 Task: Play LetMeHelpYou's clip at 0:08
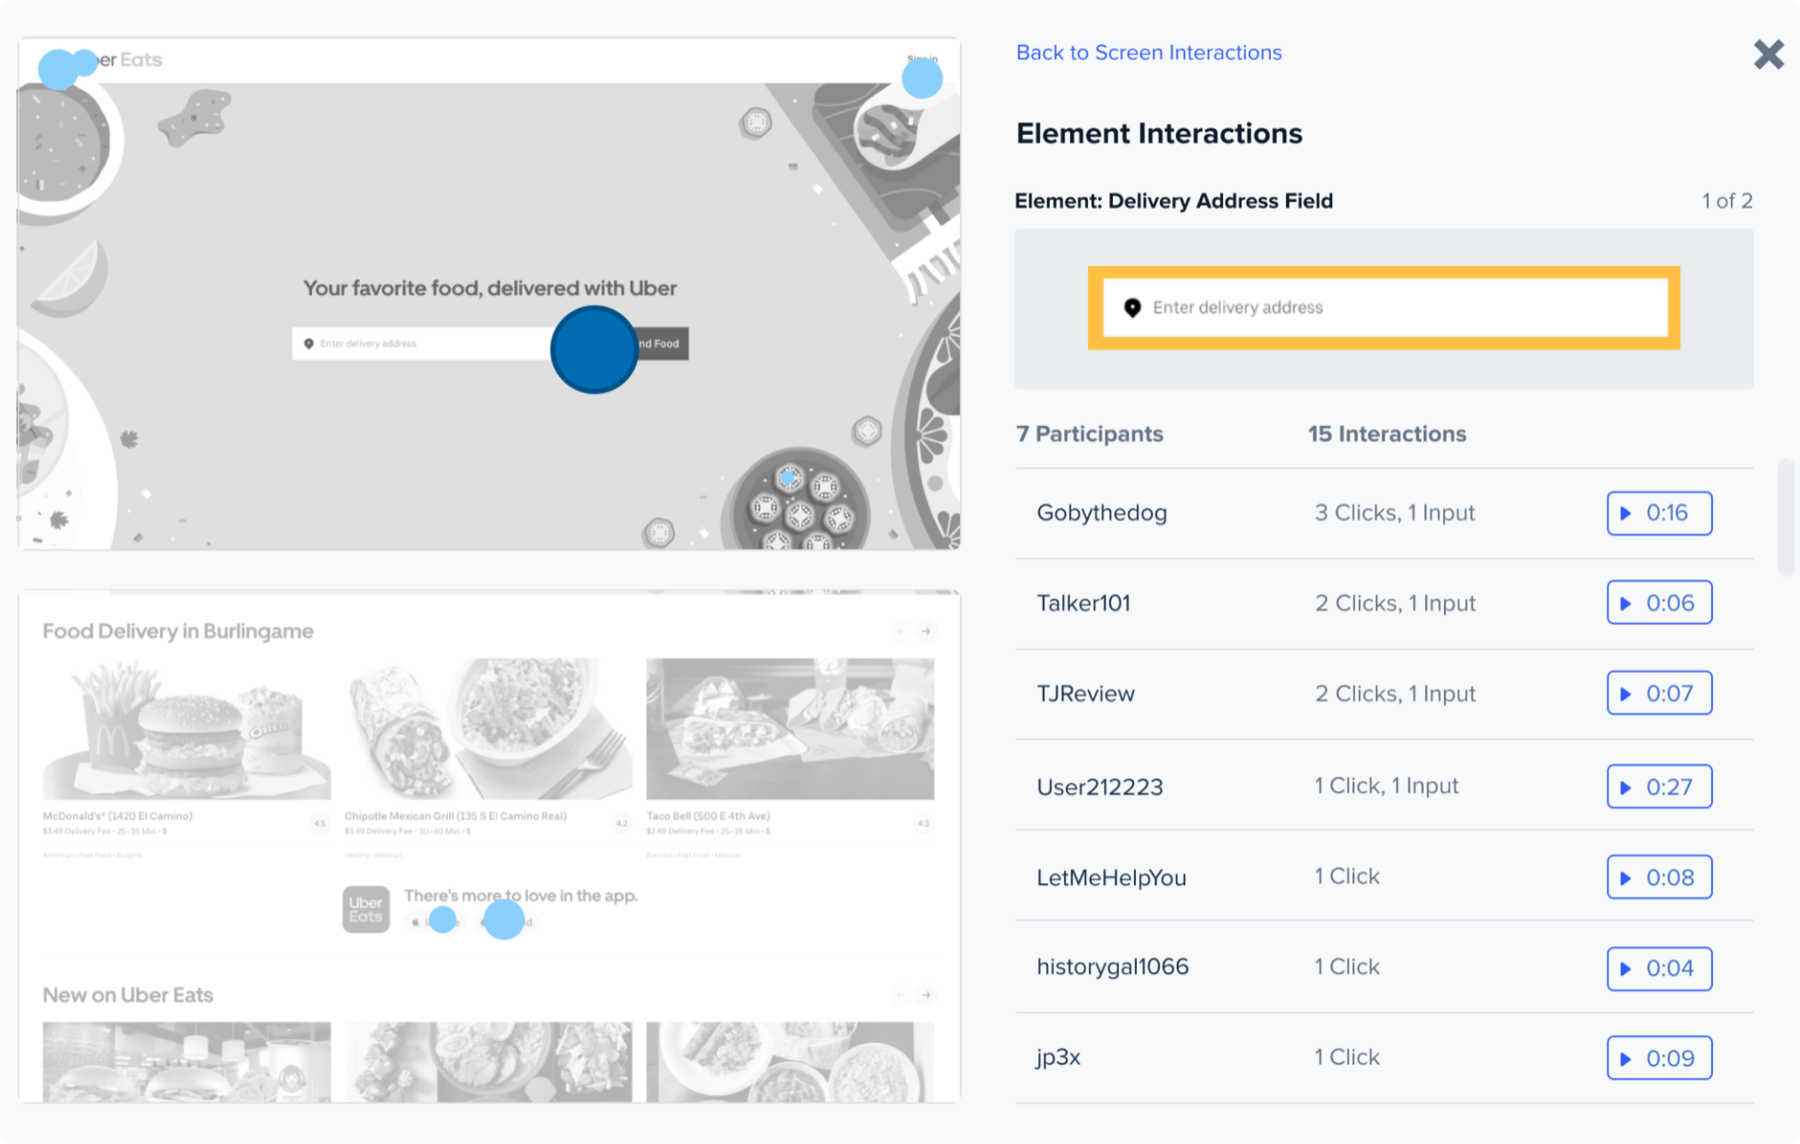pyautogui.click(x=1659, y=877)
